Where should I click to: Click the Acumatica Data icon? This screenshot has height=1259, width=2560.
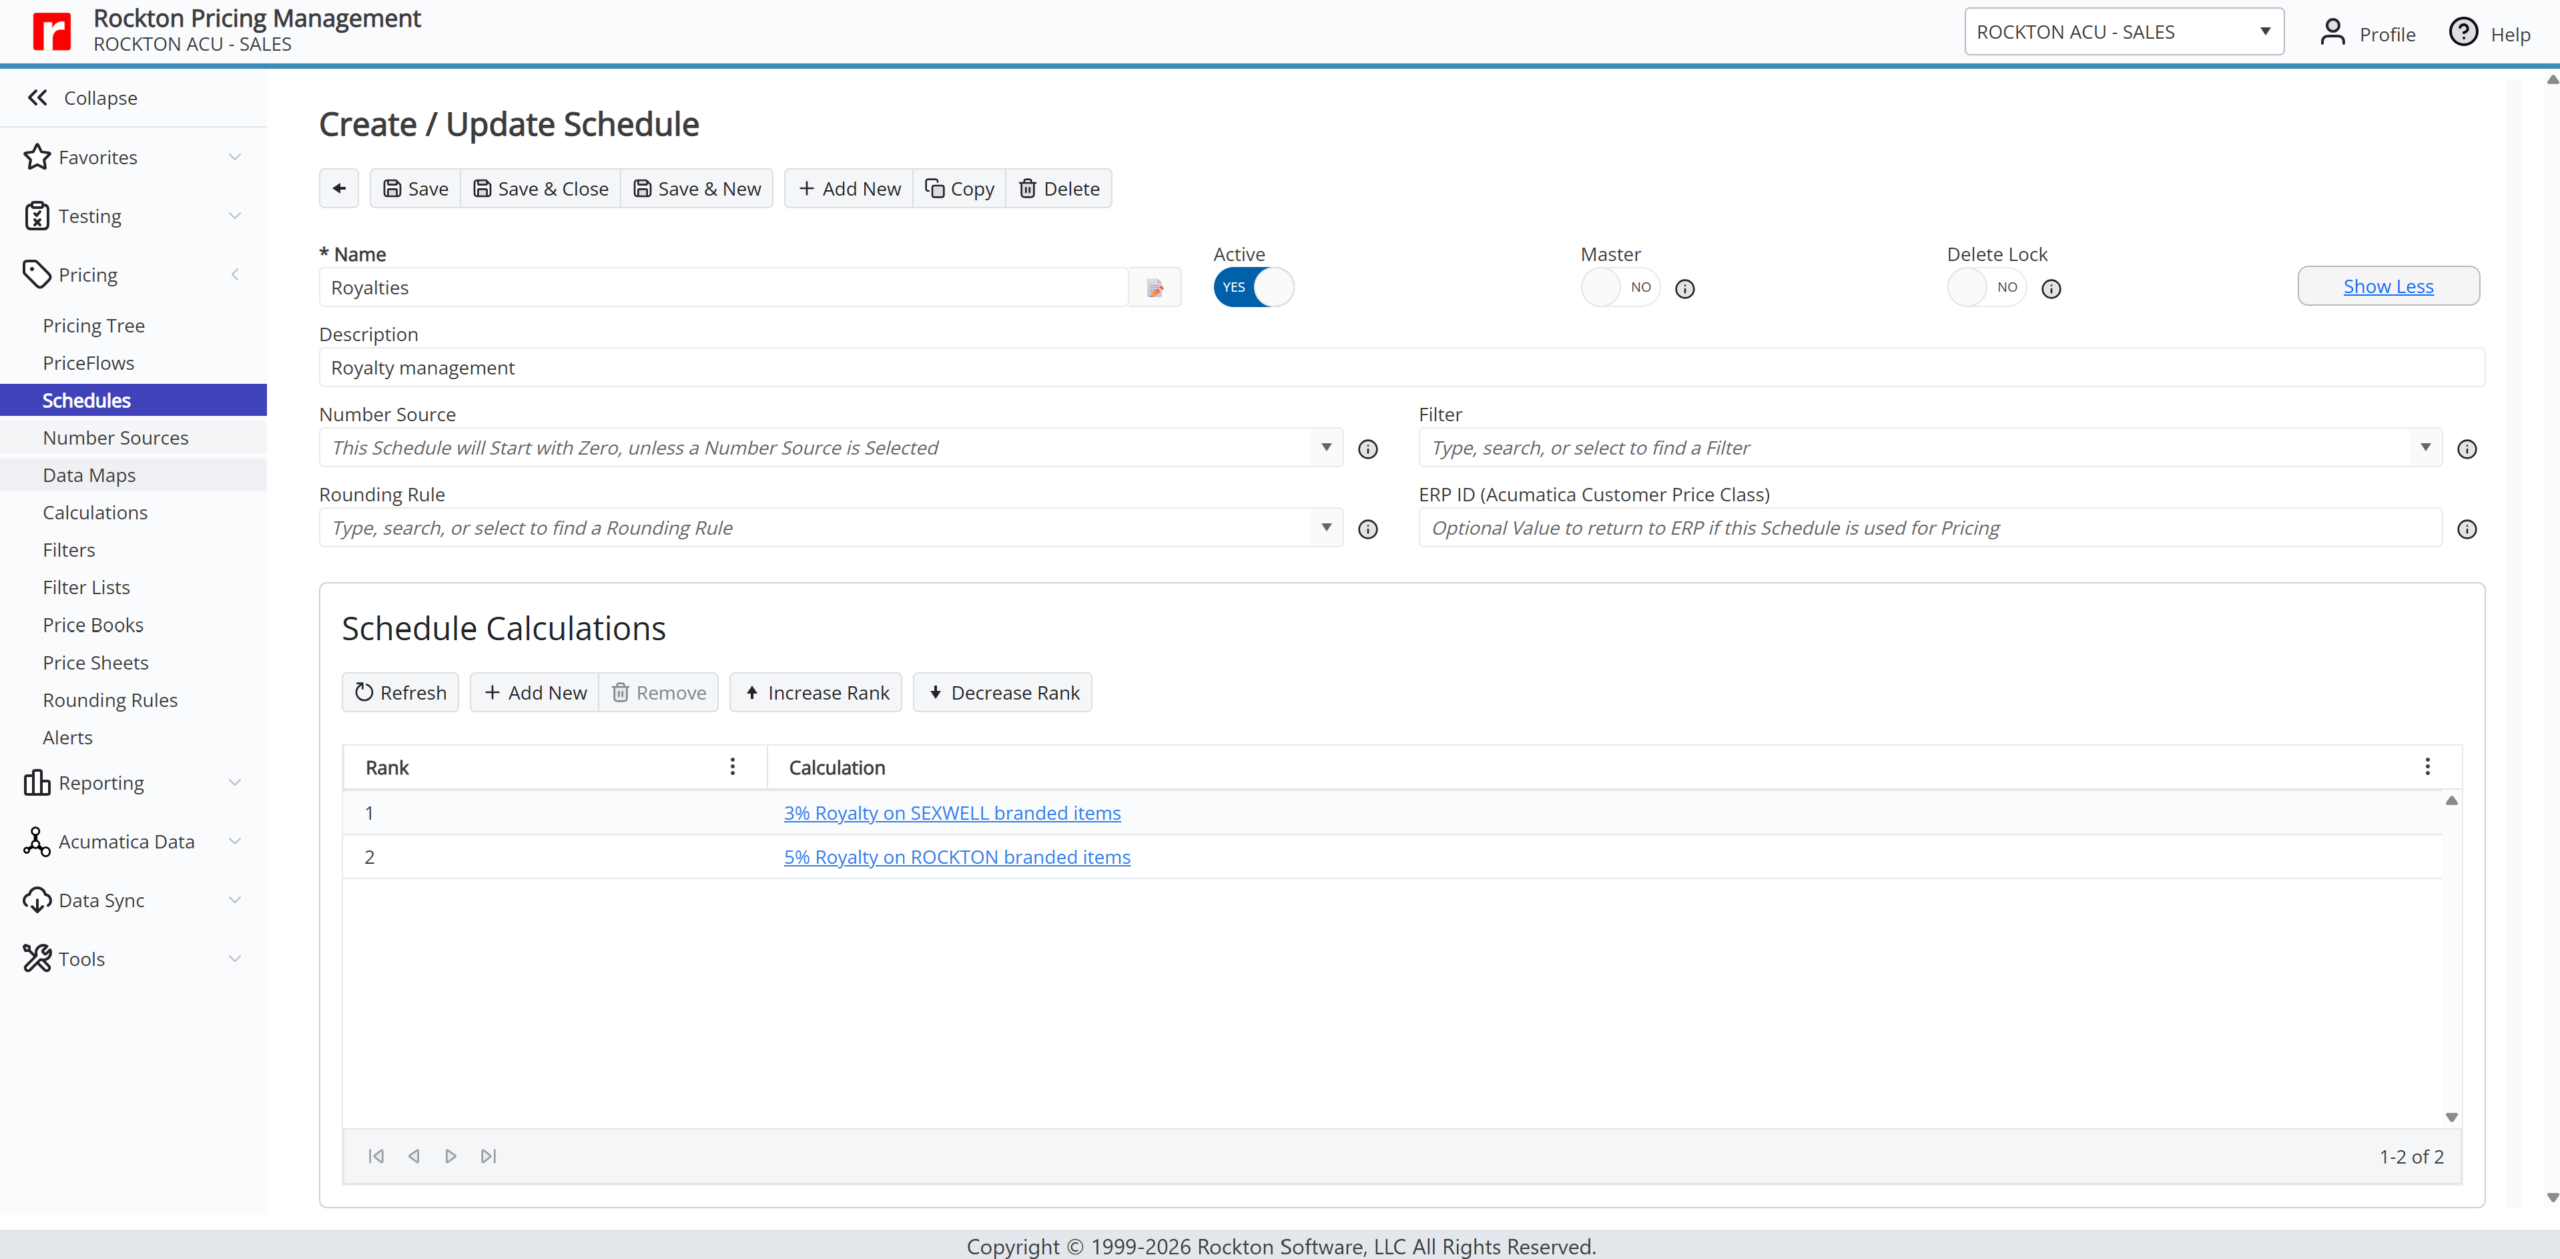pyautogui.click(x=37, y=841)
